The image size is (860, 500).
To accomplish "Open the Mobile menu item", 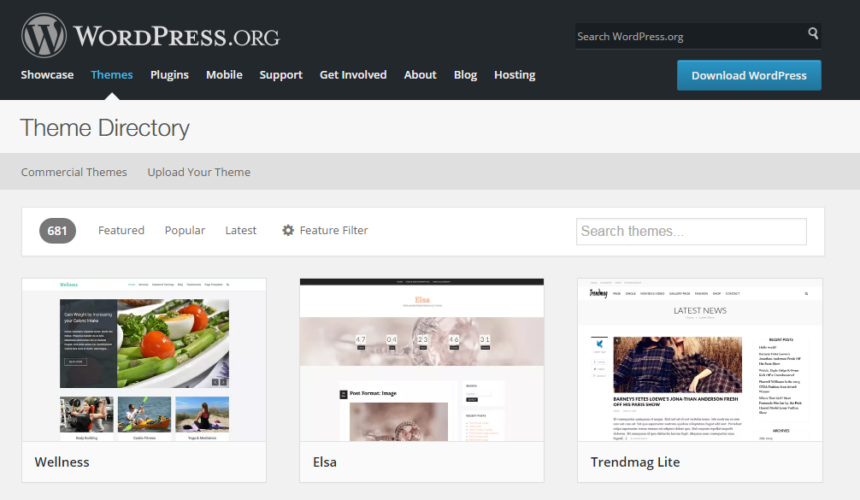I will (224, 75).
